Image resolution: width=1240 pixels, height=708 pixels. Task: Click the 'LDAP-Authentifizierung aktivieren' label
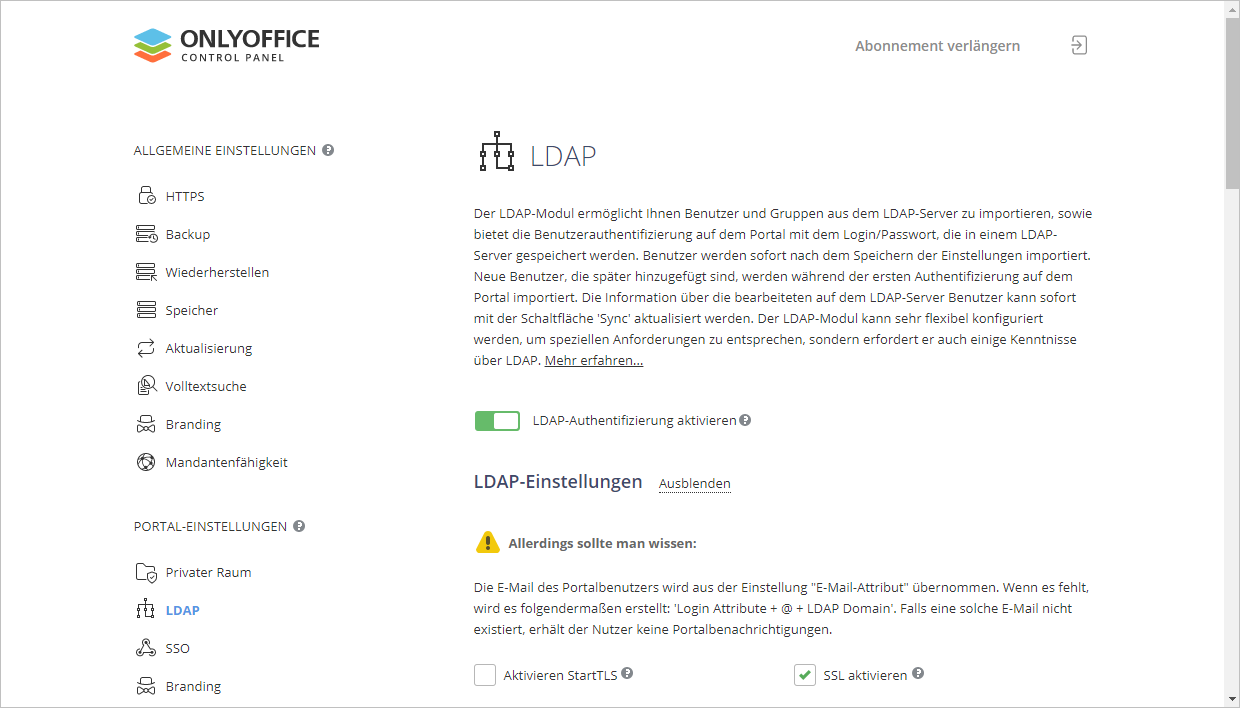635,421
